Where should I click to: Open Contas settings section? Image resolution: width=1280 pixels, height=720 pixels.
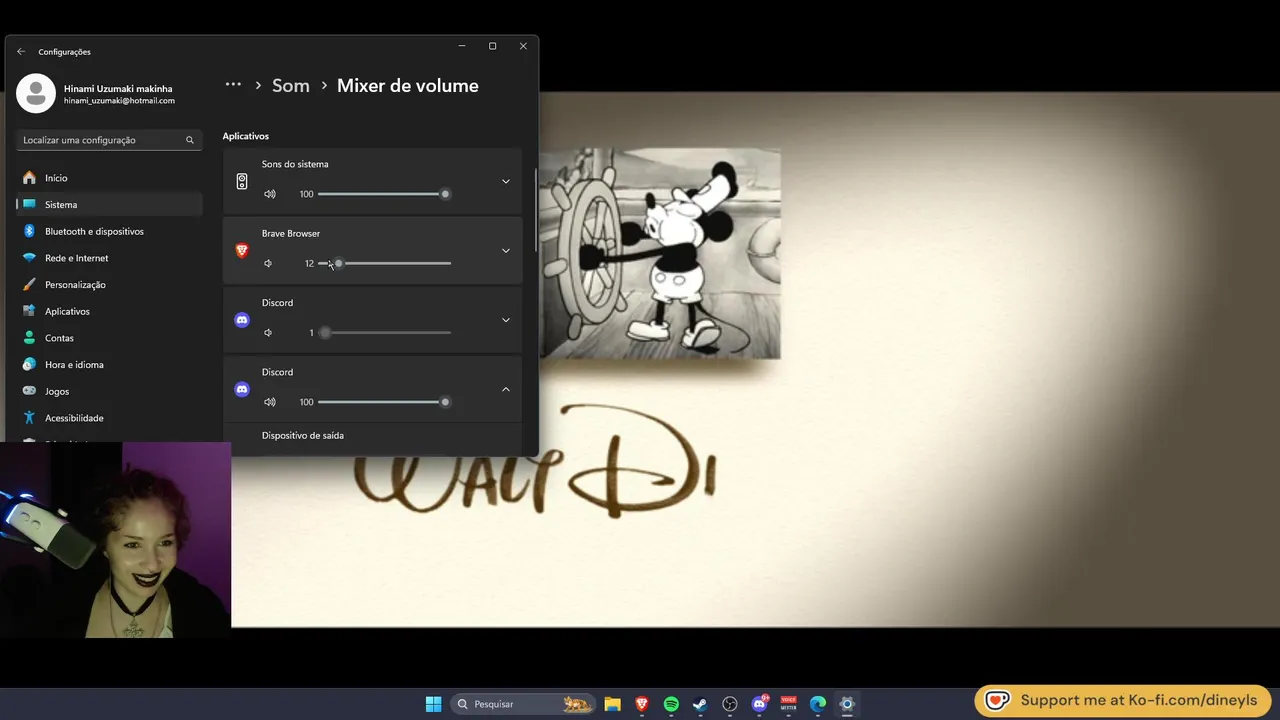pyautogui.click(x=109, y=338)
